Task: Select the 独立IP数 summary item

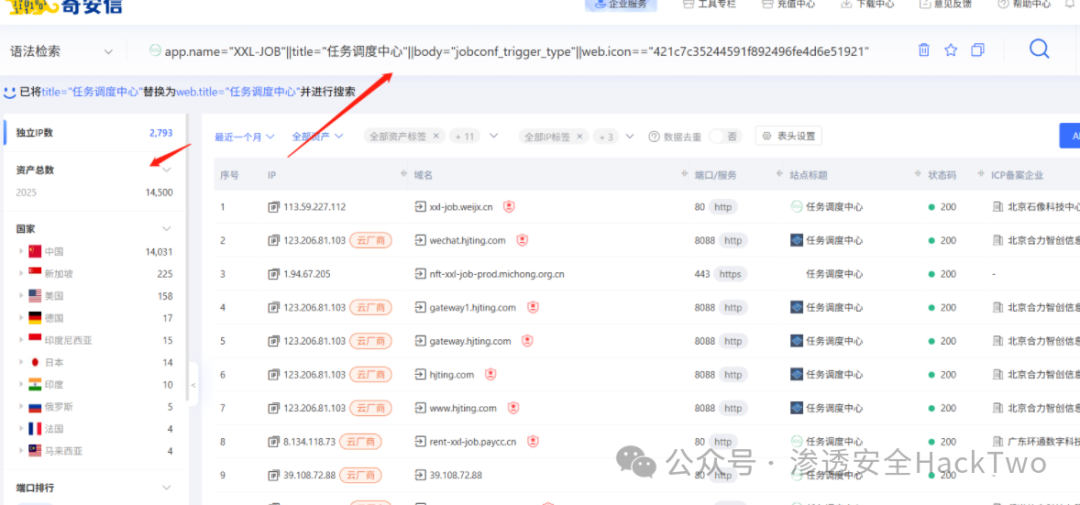Action: pos(94,133)
